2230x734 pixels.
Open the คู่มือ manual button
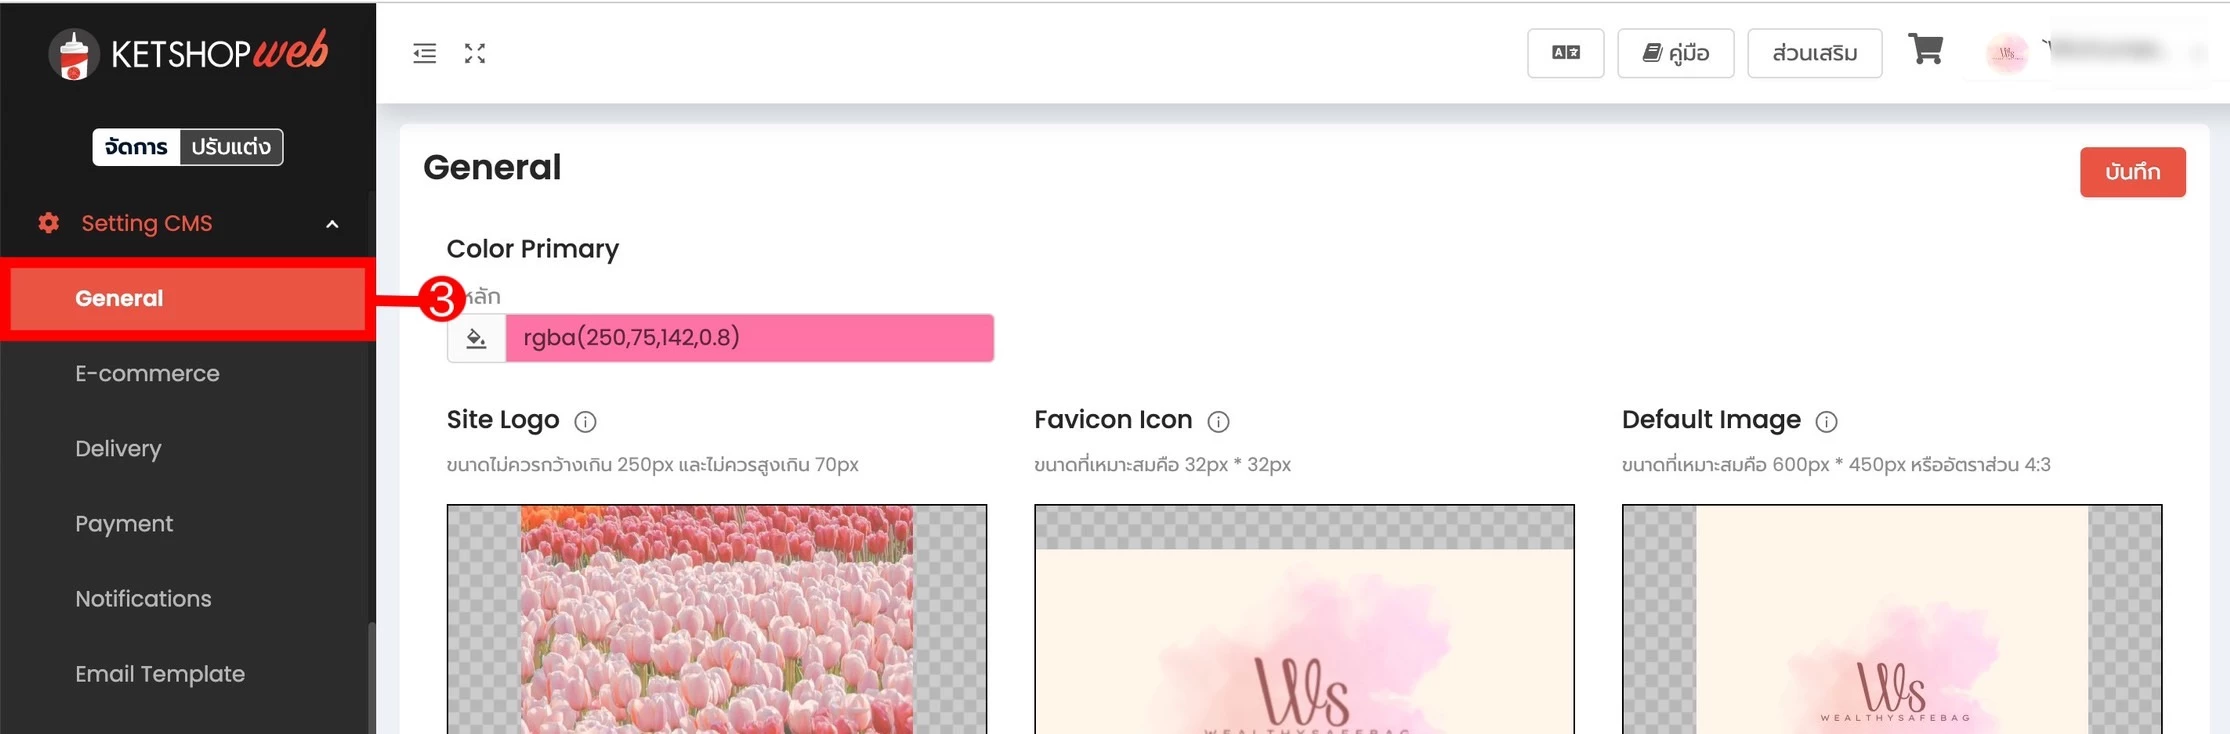point(1675,53)
